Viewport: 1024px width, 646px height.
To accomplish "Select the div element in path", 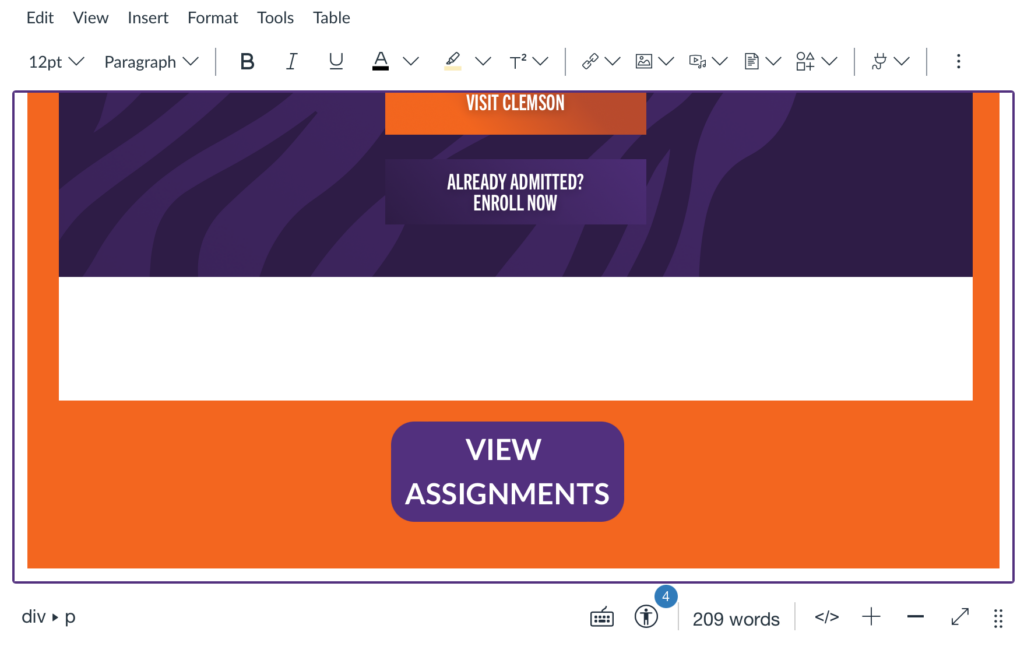I will [33, 617].
